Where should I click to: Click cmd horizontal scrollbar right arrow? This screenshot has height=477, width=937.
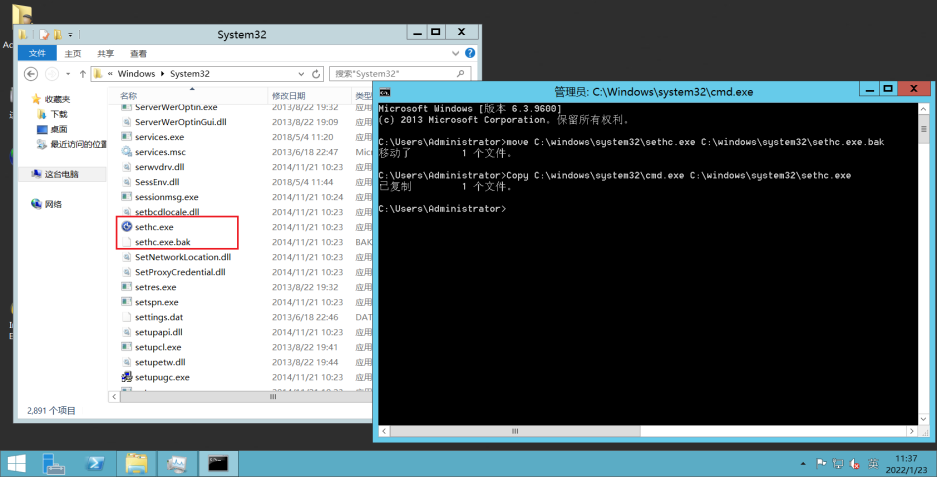tap(911, 431)
